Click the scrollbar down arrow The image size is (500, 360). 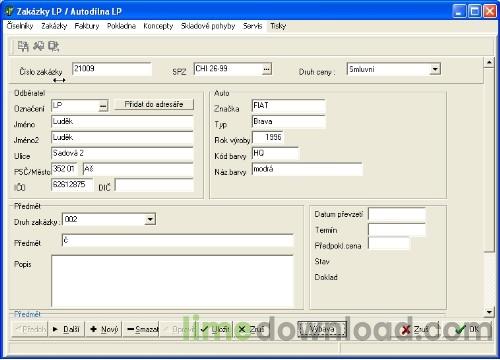click(x=489, y=312)
